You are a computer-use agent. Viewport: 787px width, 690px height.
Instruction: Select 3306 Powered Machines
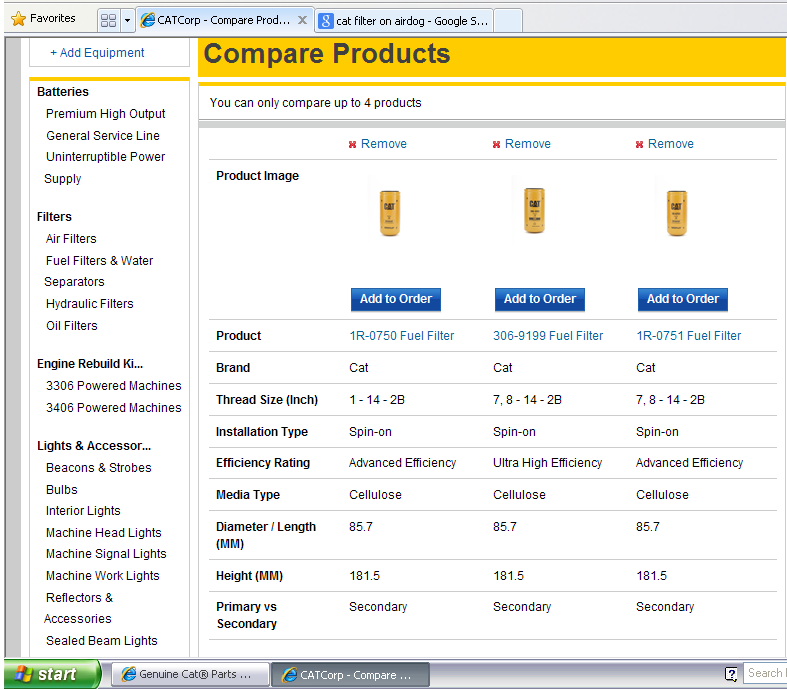[x=113, y=386]
